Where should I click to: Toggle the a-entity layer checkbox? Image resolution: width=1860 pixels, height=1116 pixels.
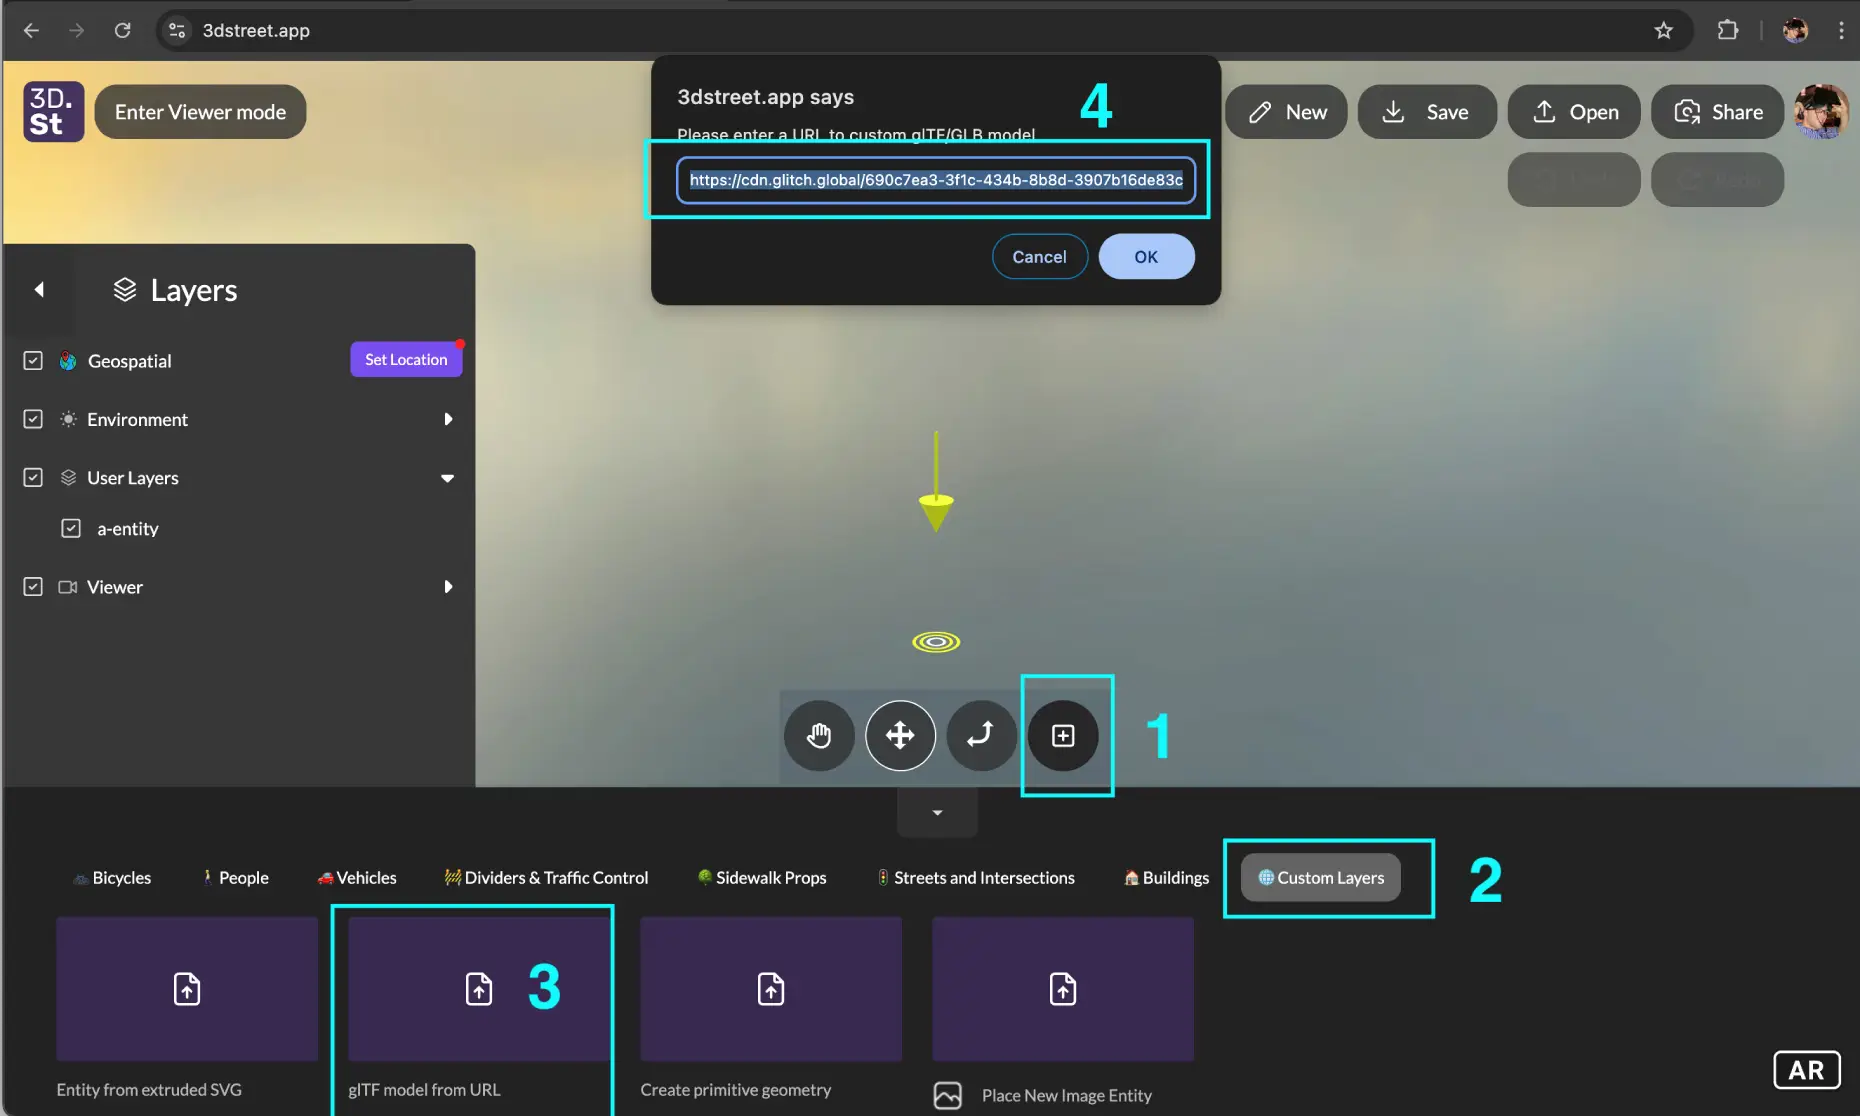[71, 528]
